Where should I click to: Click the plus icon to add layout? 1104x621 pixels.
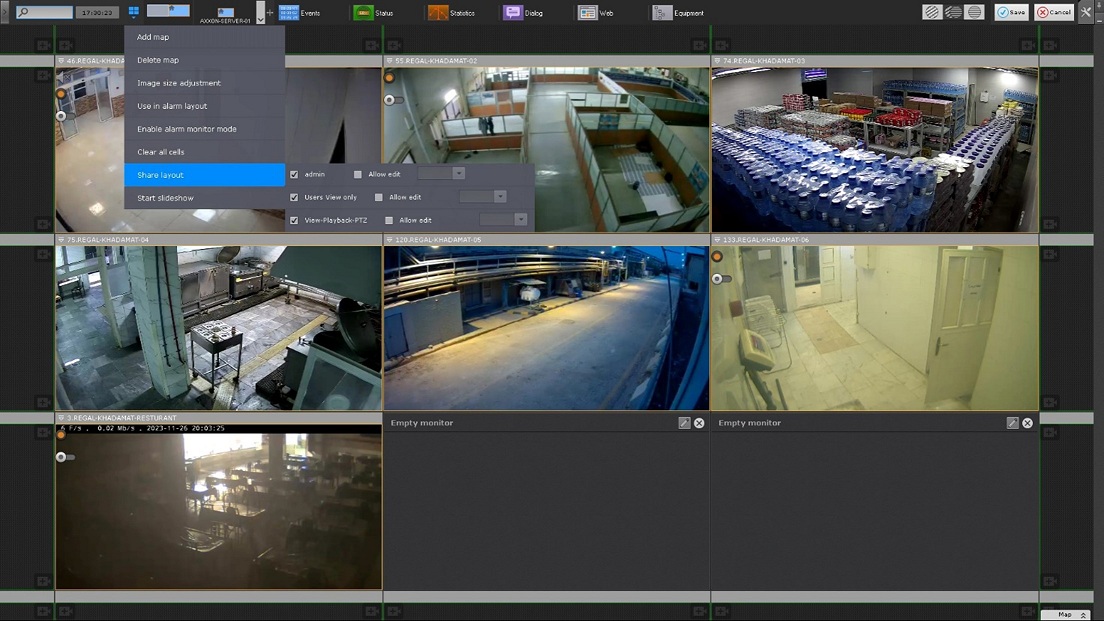pyautogui.click(x=270, y=13)
